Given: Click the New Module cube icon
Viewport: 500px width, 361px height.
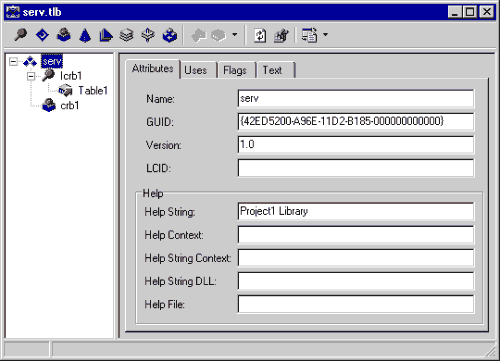Looking at the screenshot, I should point(170,35).
